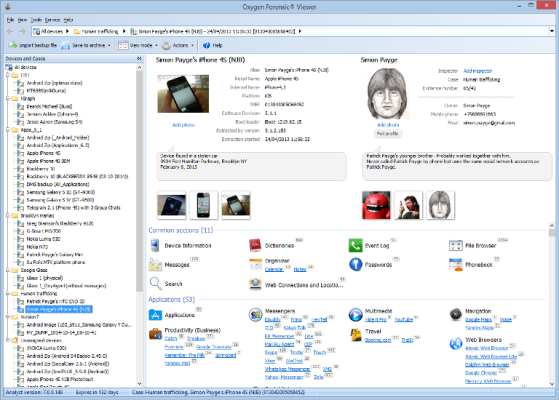Open the Organizer section icon
This screenshot has width=559, height=400.
pyautogui.click(x=256, y=265)
